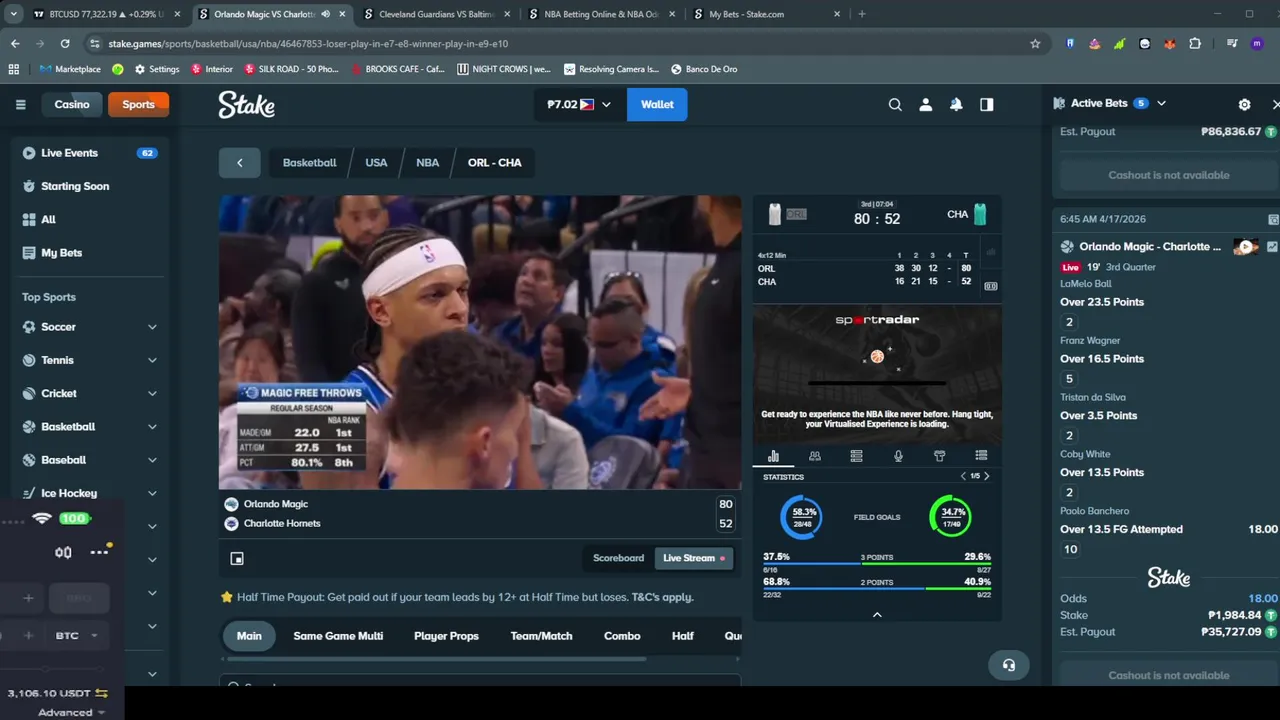Play the stream thumbnail on the Orlando Magic bet
Image resolution: width=1280 pixels, height=720 pixels.
(x=1246, y=246)
